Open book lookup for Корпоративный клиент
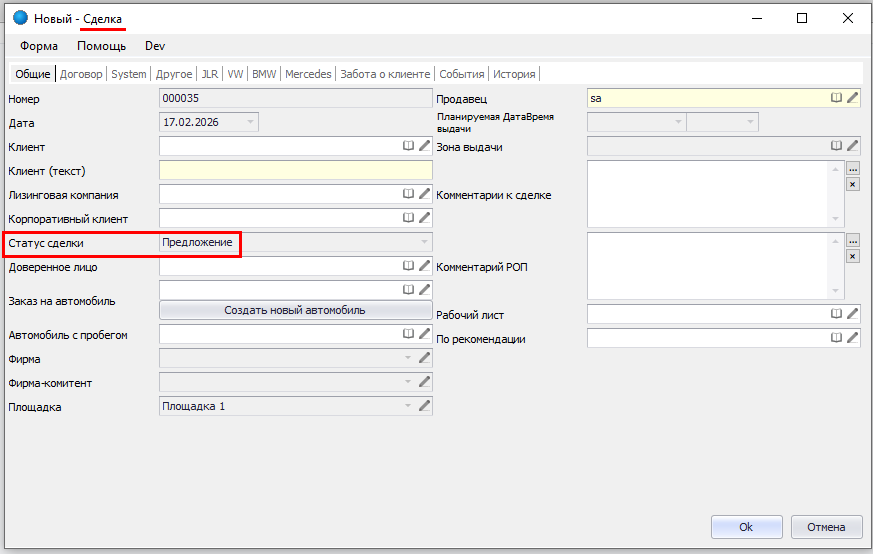The width and height of the screenshot is (873, 554). (408, 218)
